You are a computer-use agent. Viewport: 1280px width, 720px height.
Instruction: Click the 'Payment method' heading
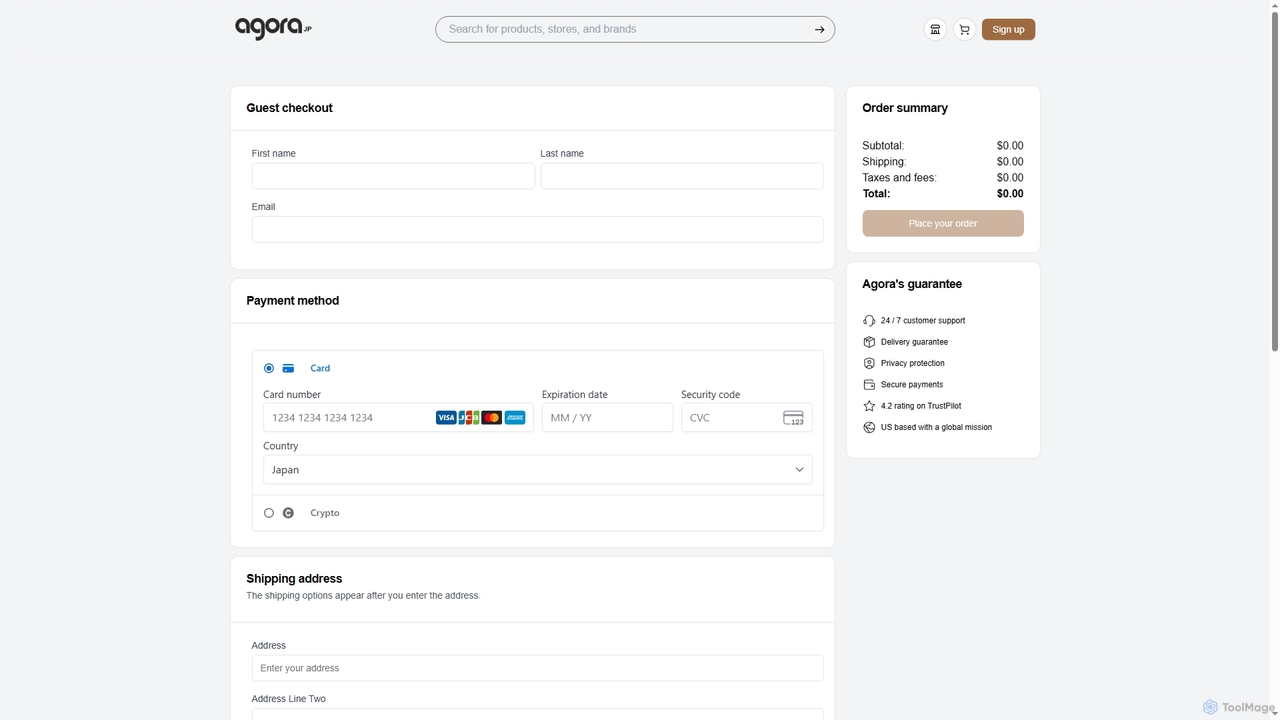[x=292, y=301]
